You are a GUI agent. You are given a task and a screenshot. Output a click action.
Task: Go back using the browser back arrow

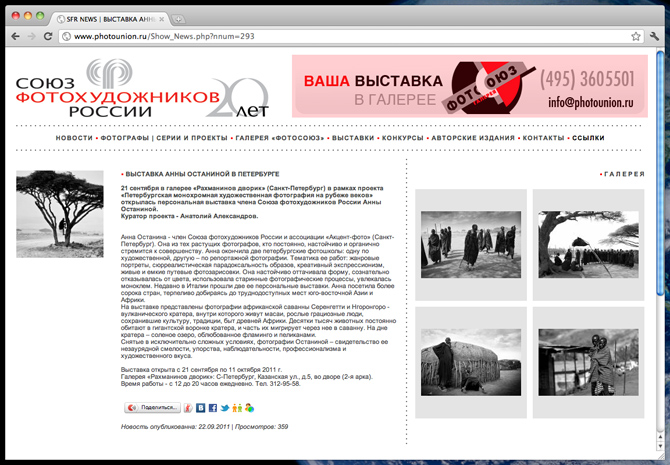pyautogui.click(x=15, y=36)
